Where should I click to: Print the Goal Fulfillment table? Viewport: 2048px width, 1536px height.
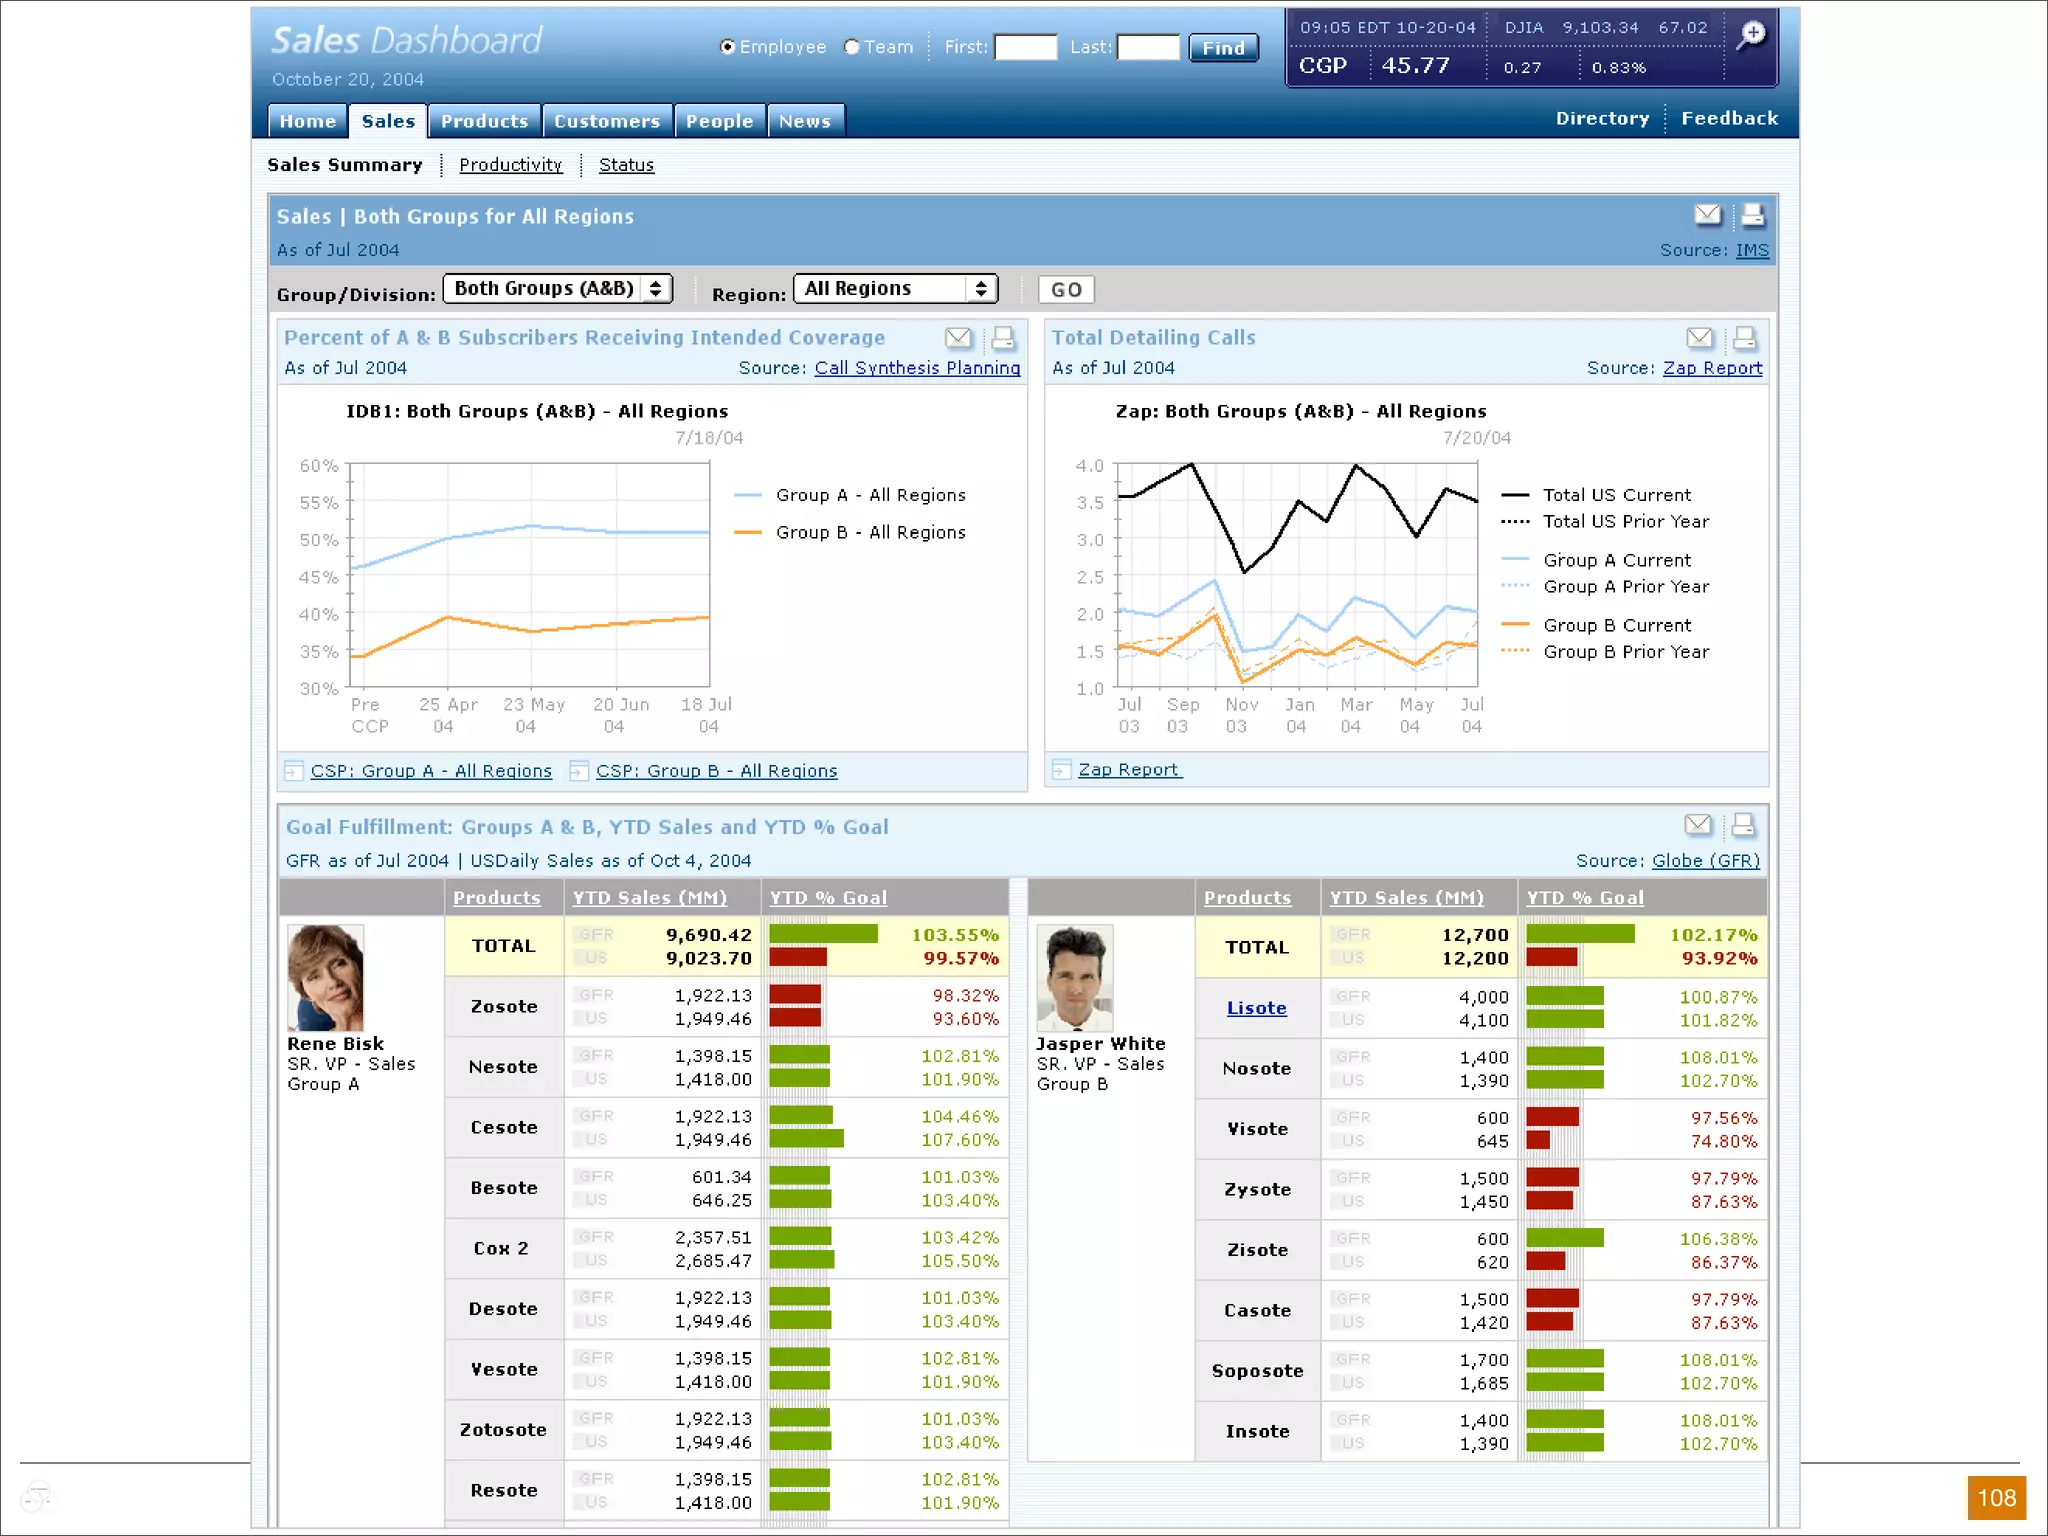pyautogui.click(x=1743, y=825)
